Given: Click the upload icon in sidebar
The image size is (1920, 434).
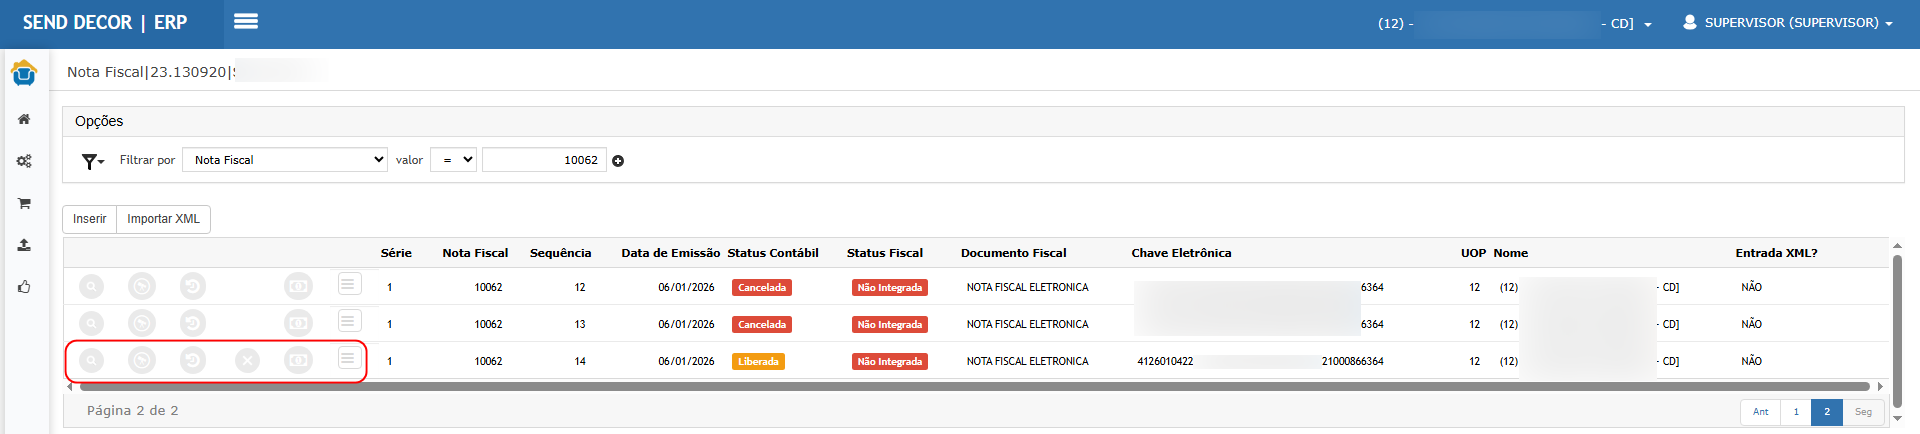Looking at the screenshot, I should 24,245.
